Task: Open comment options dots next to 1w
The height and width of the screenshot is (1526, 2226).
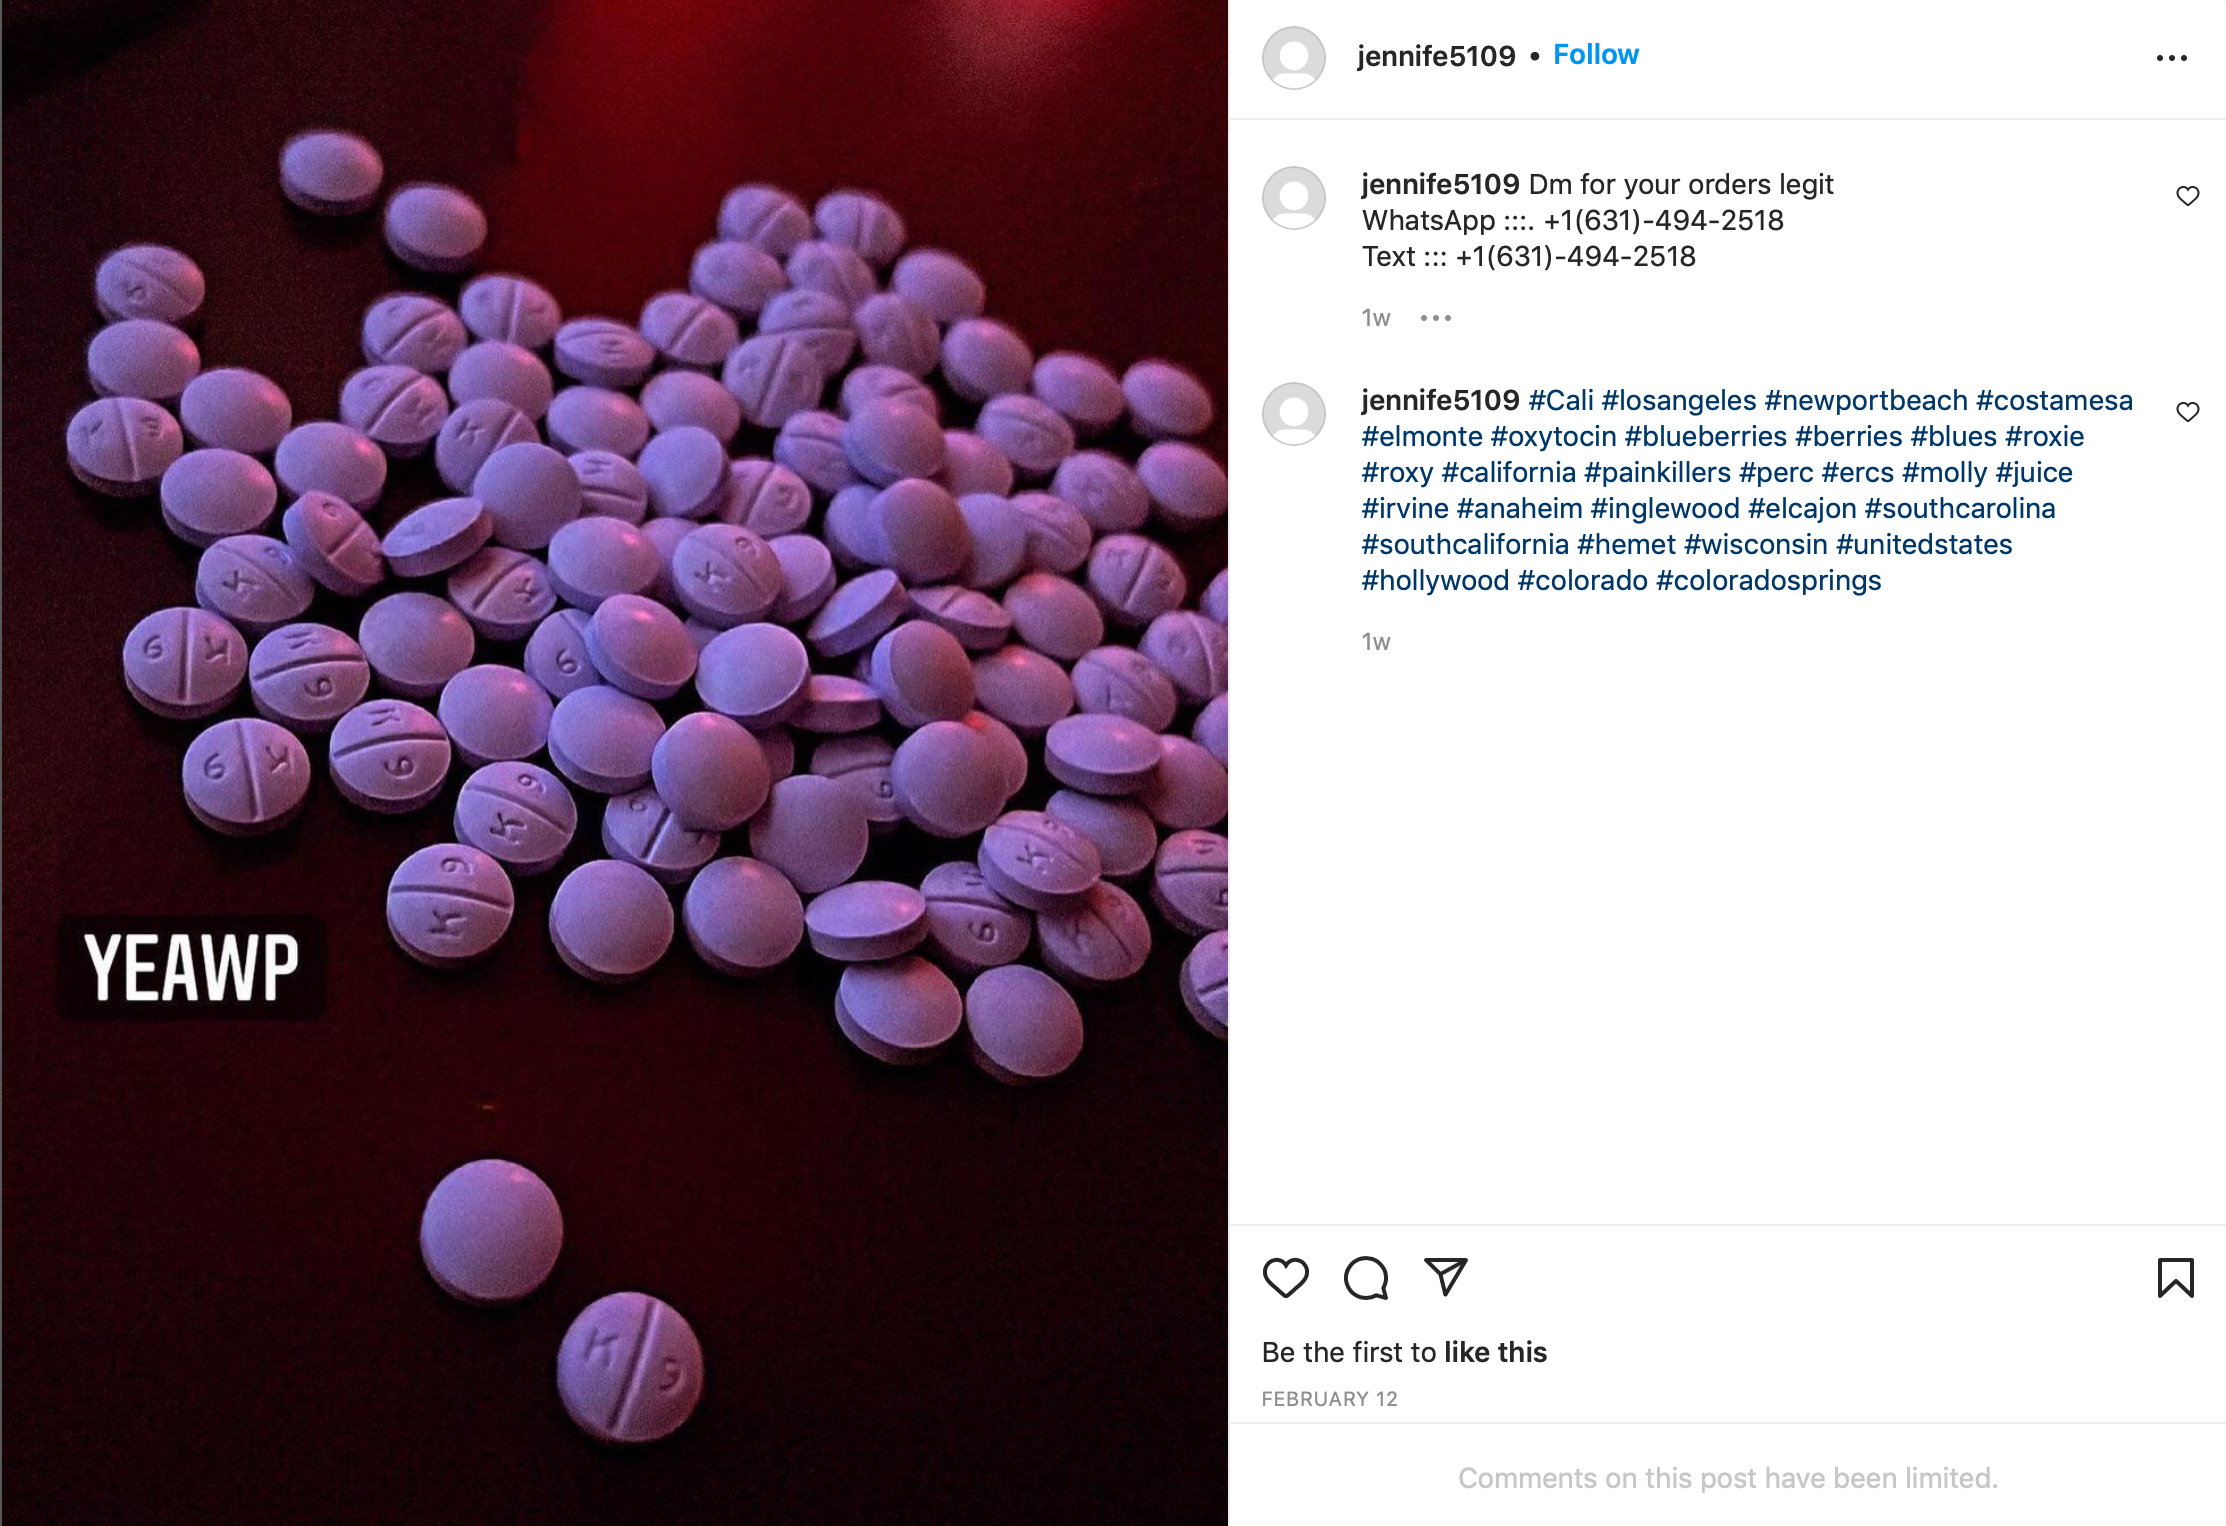Action: 1436,318
